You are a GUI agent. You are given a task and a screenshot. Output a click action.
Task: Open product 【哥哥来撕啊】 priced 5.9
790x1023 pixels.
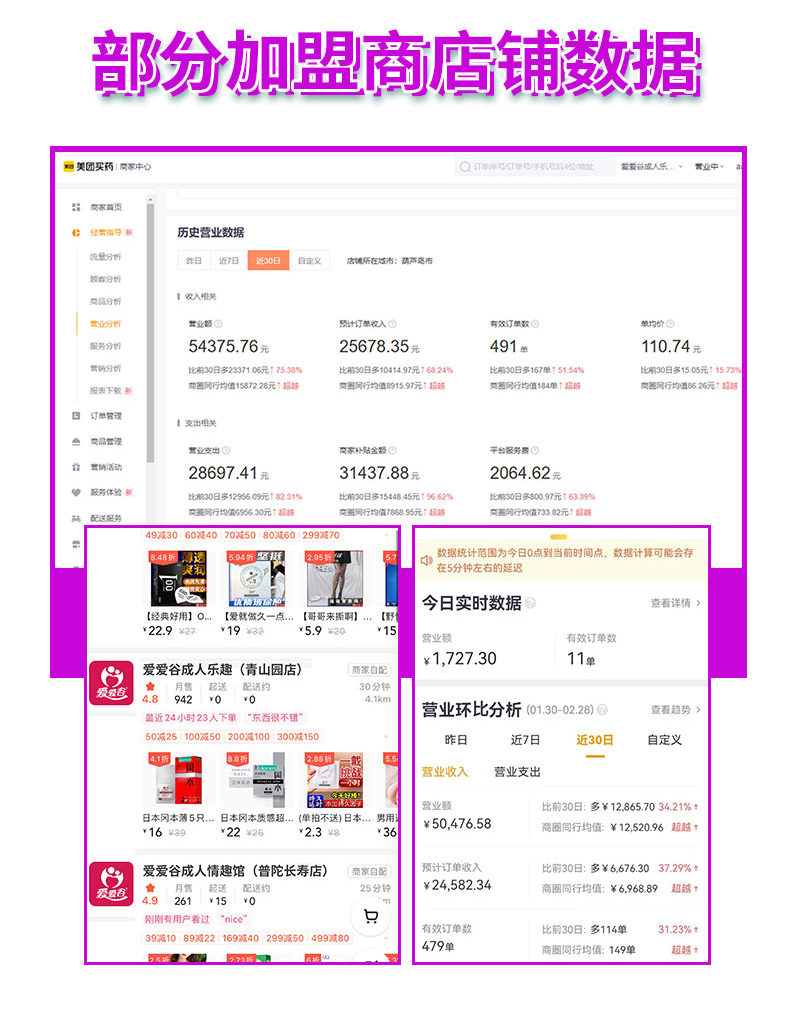tap(335, 593)
